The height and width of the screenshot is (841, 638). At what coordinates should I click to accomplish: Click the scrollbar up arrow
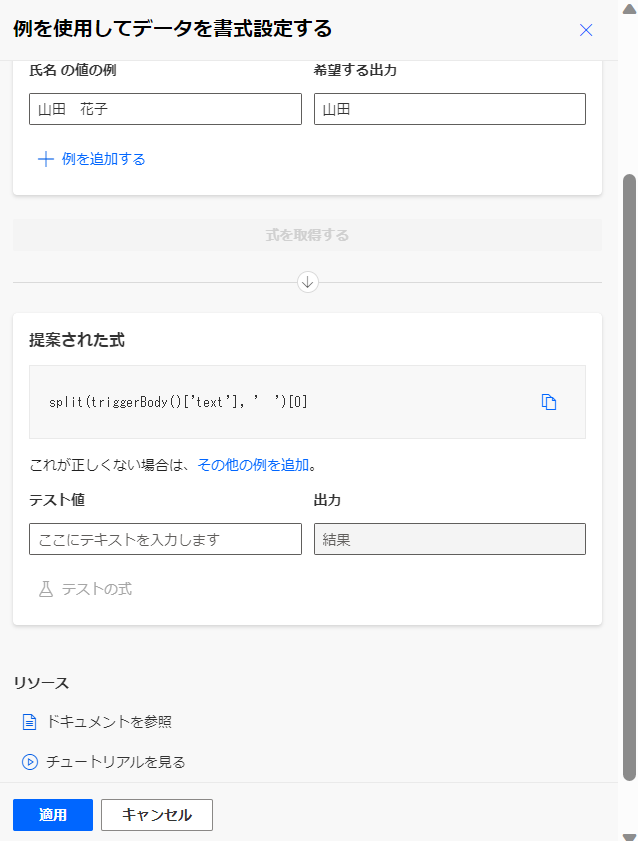point(629,9)
